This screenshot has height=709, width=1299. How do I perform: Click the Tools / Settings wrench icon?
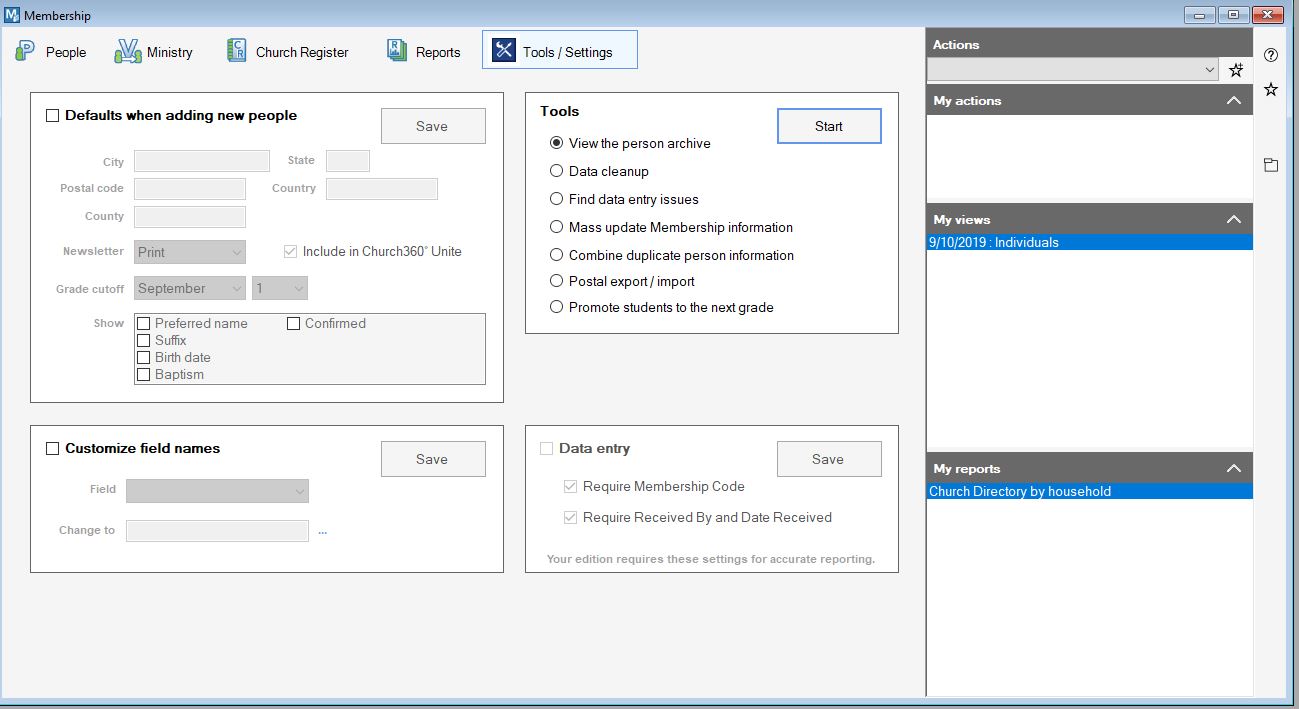504,51
